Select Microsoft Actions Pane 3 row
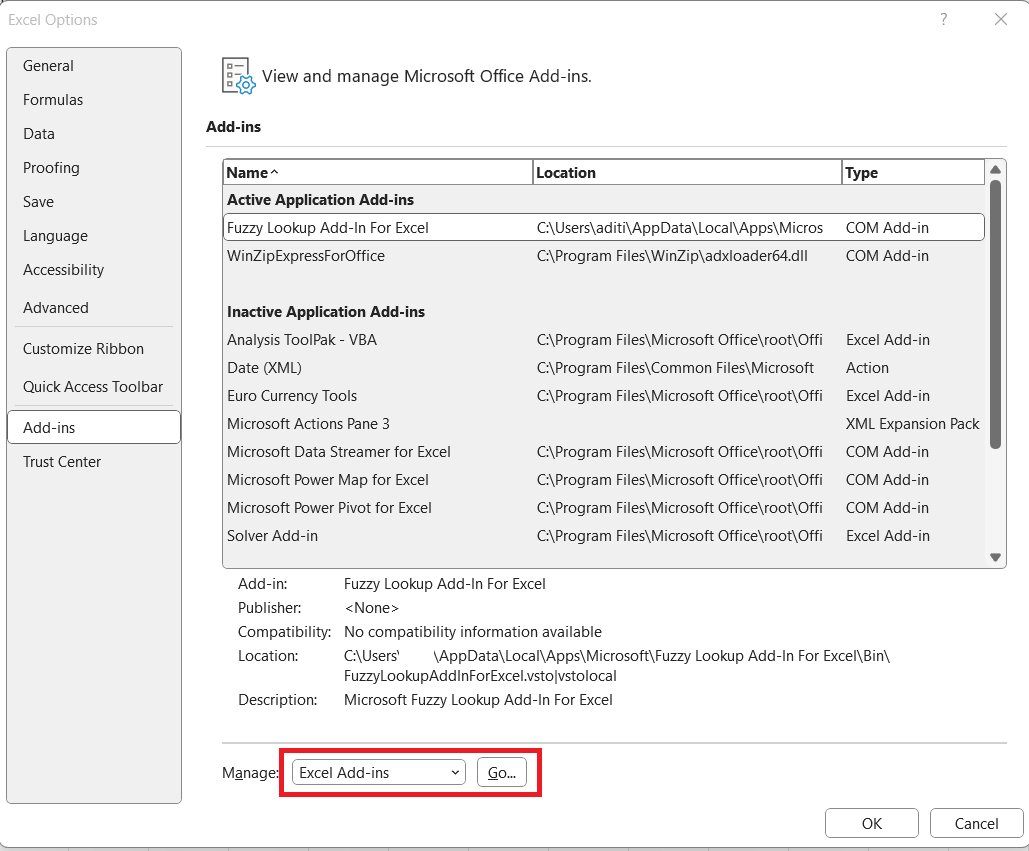 click(604, 424)
